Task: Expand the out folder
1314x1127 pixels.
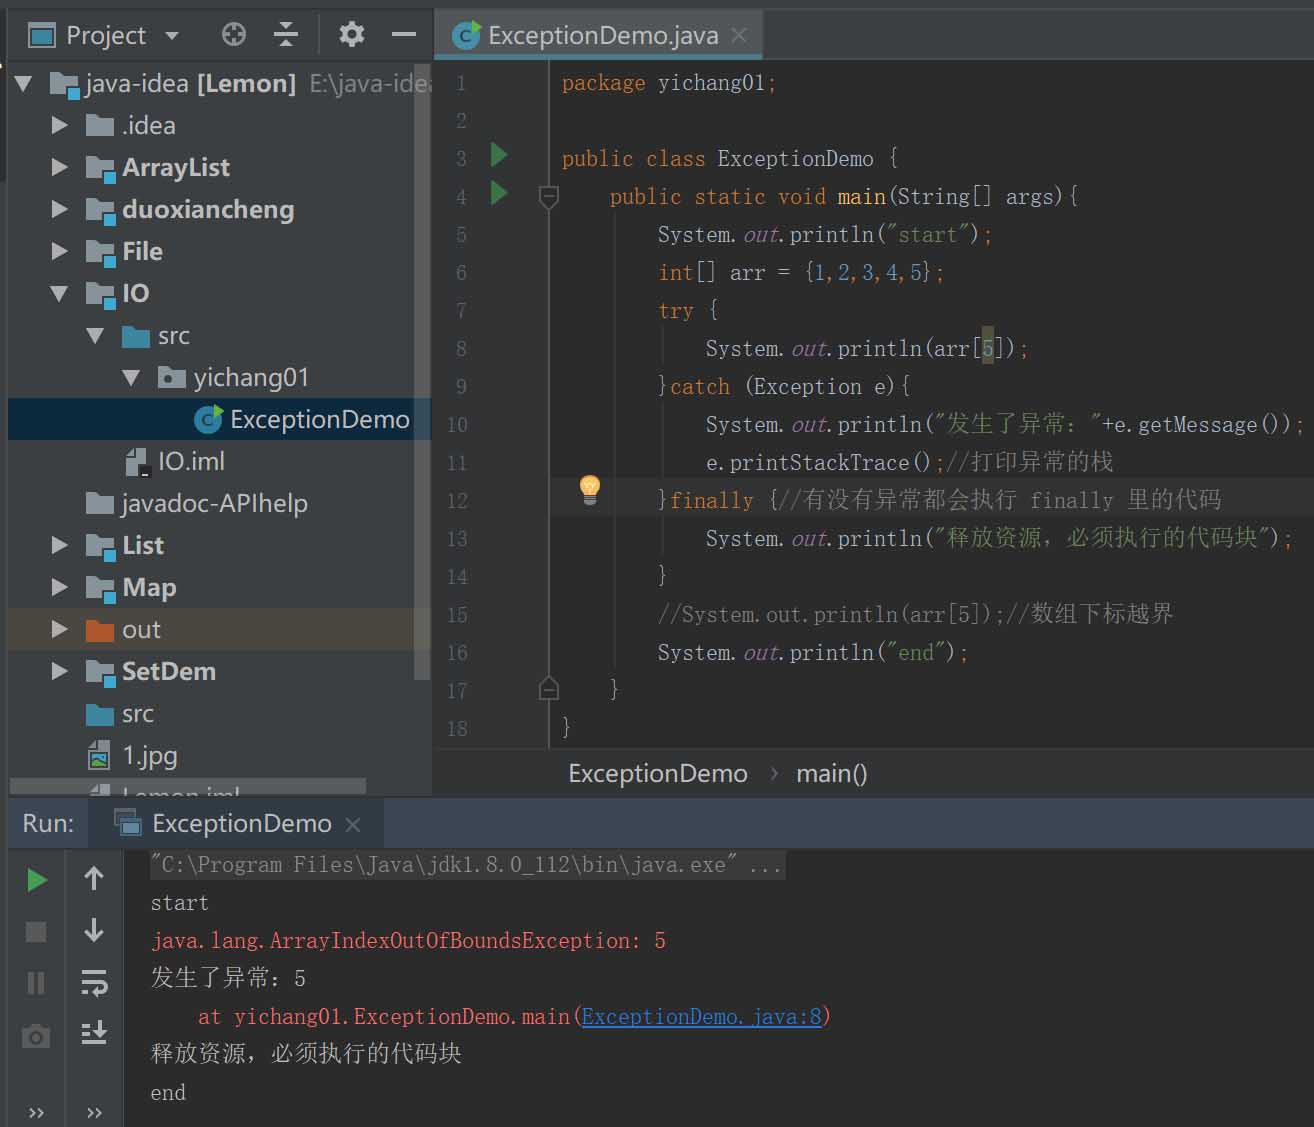Action: [x=59, y=629]
